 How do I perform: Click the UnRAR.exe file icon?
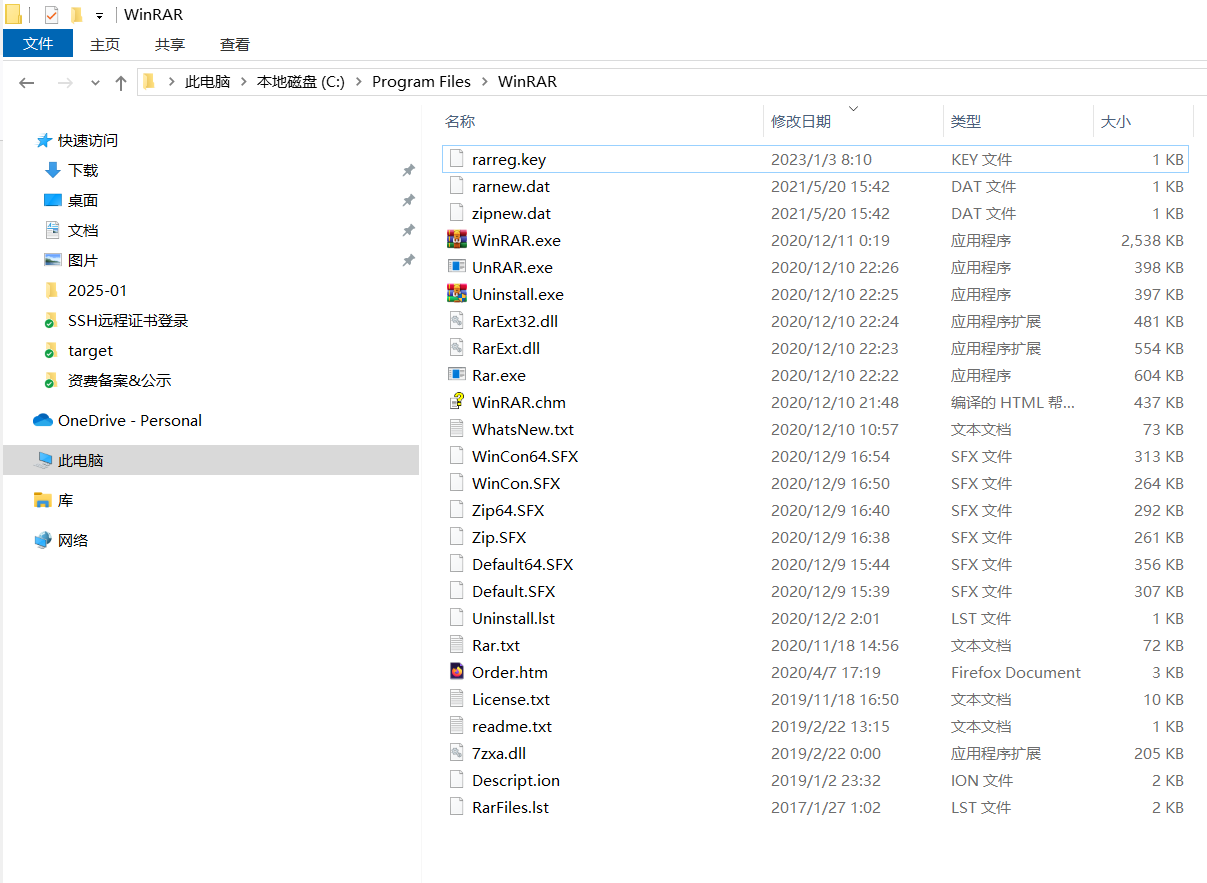[456, 267]
